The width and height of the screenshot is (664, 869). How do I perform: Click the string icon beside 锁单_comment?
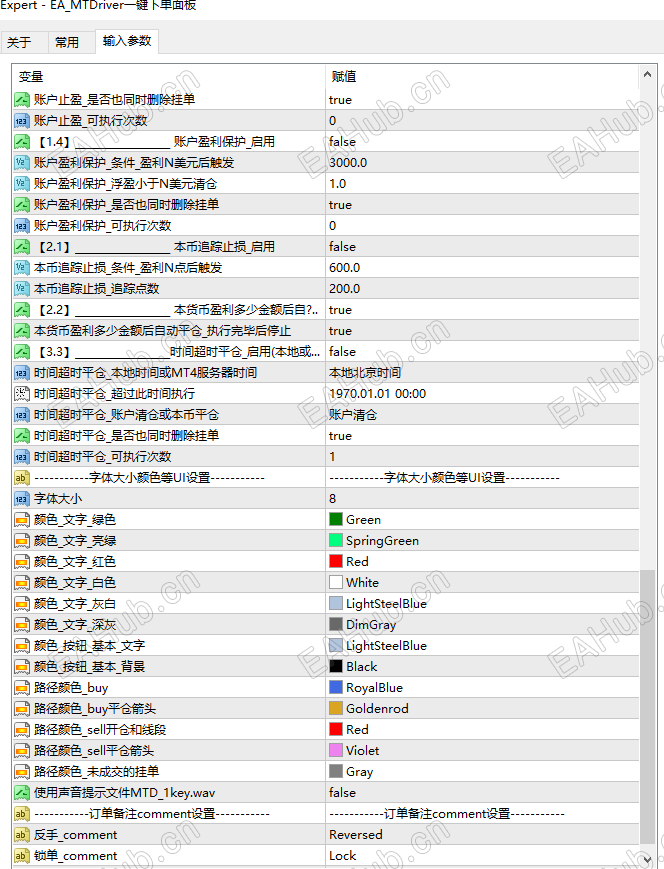point(22,856)
